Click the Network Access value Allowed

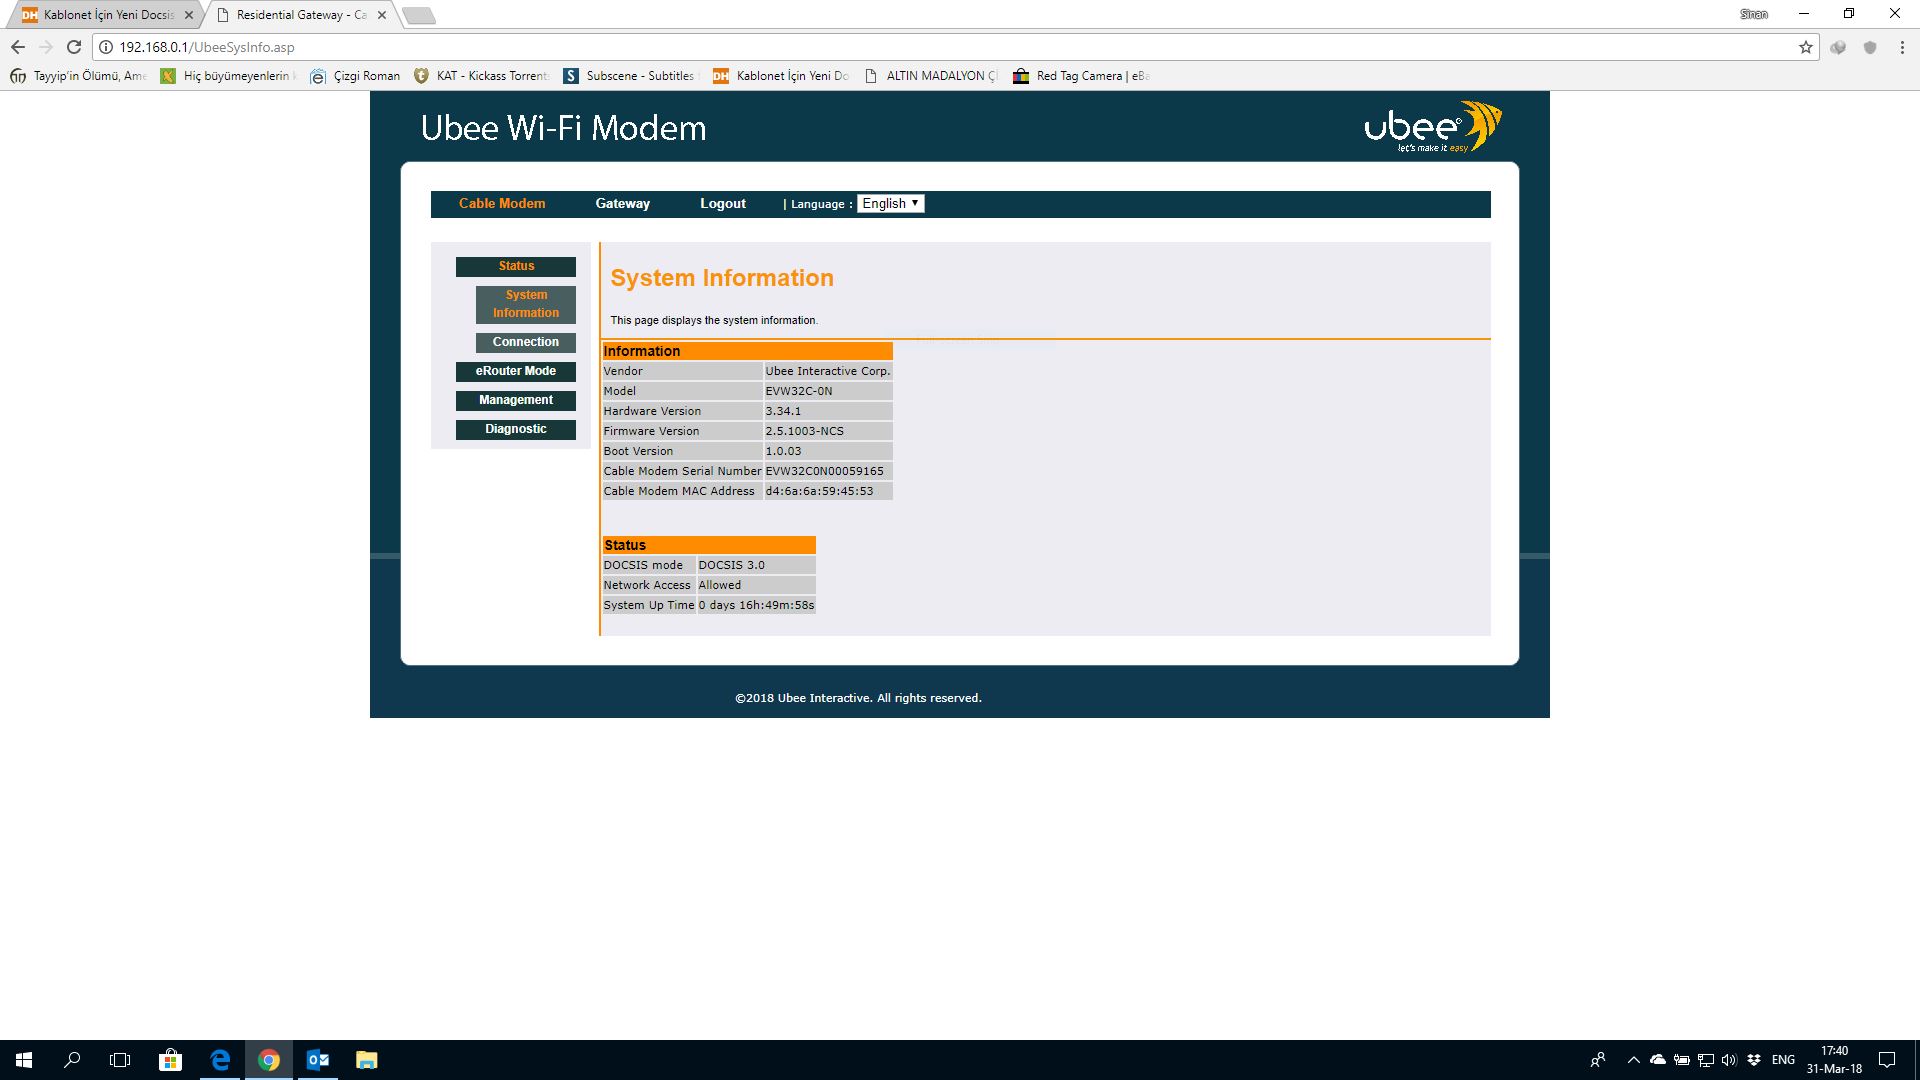coord(720,585)
